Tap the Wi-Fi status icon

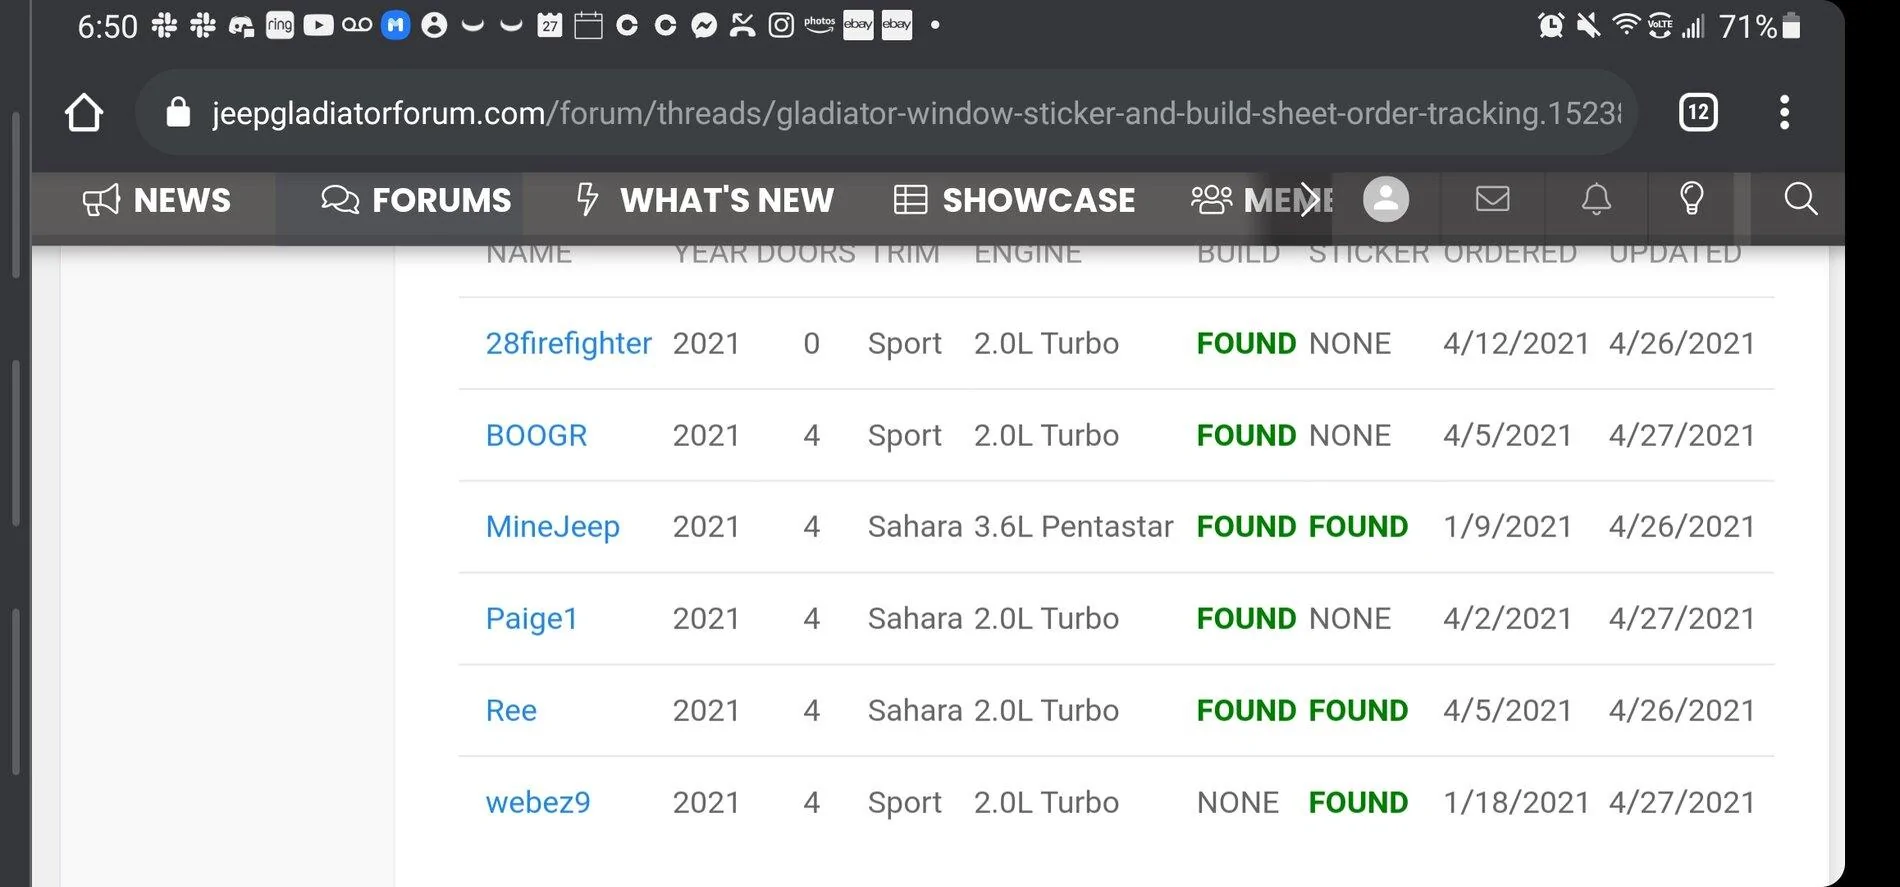click(x=1626, y=25)
